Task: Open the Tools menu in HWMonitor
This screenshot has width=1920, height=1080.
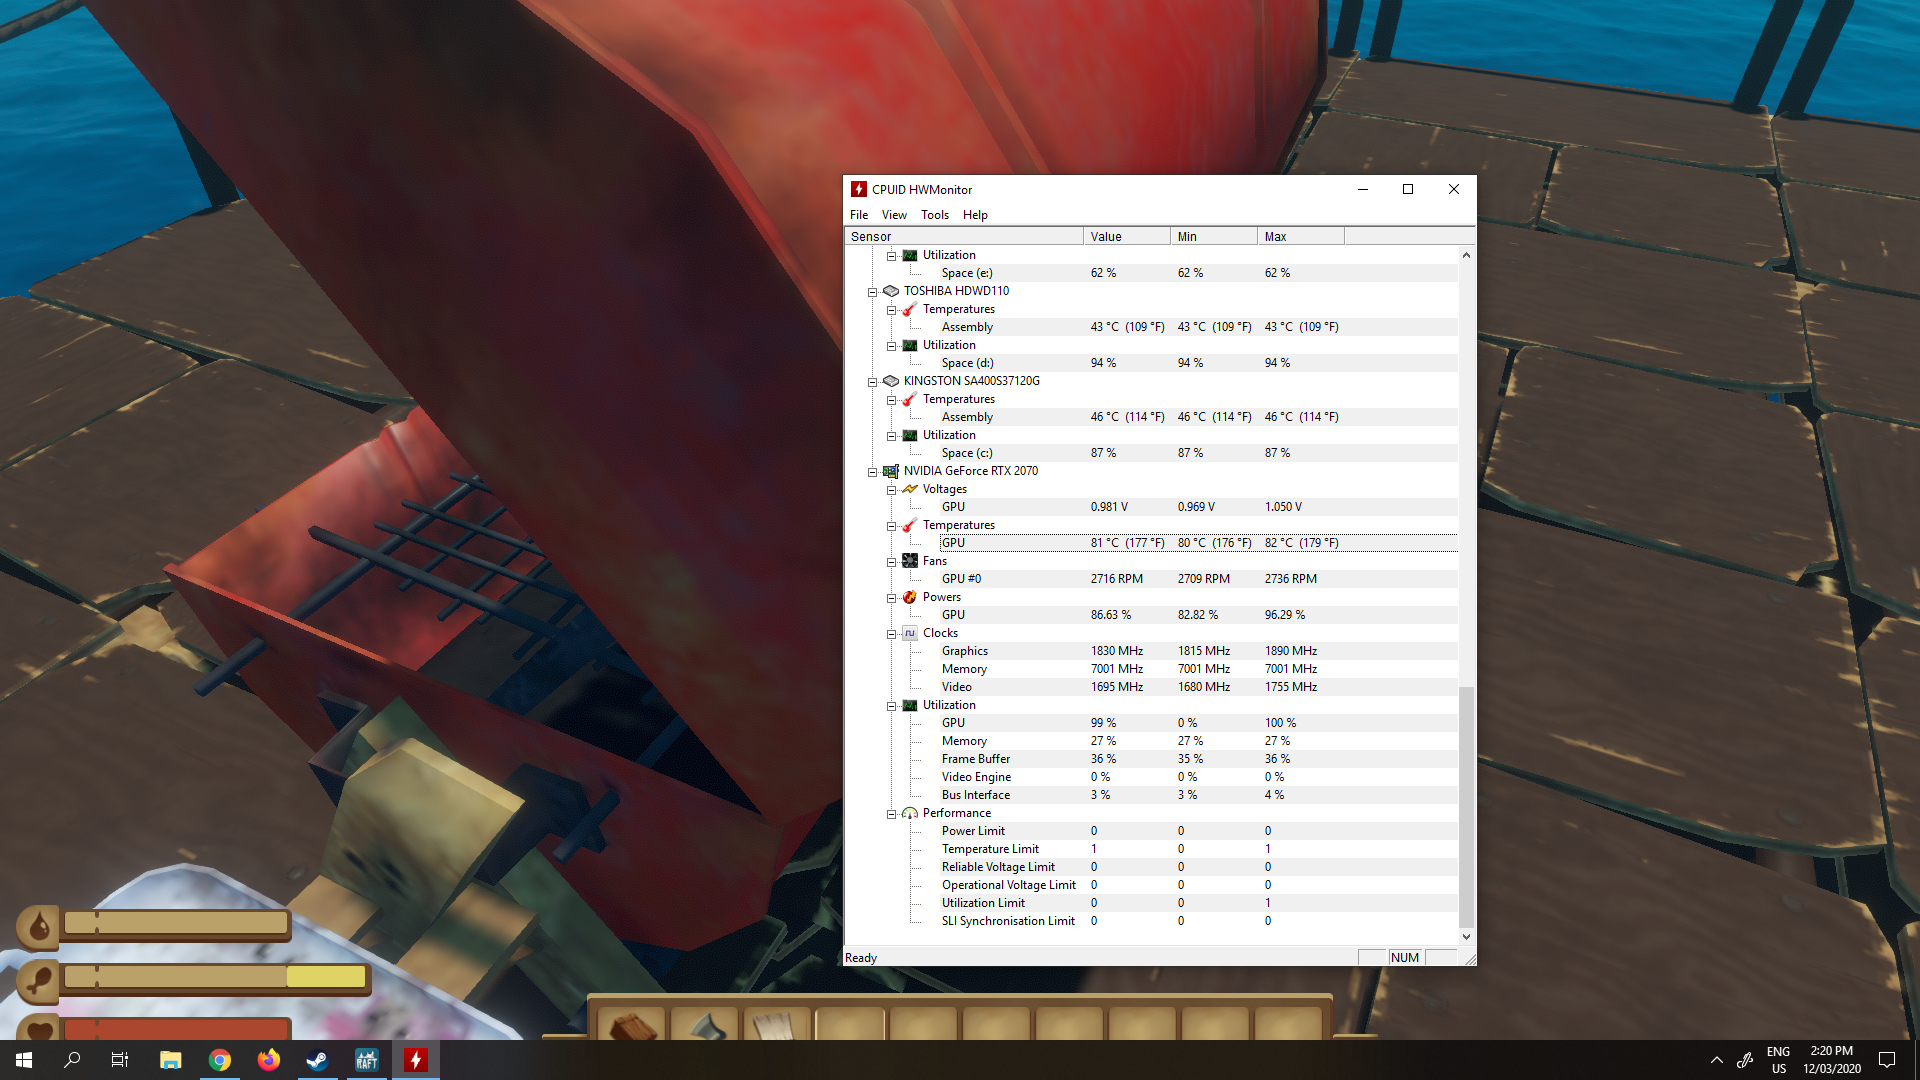Action: 935,215
